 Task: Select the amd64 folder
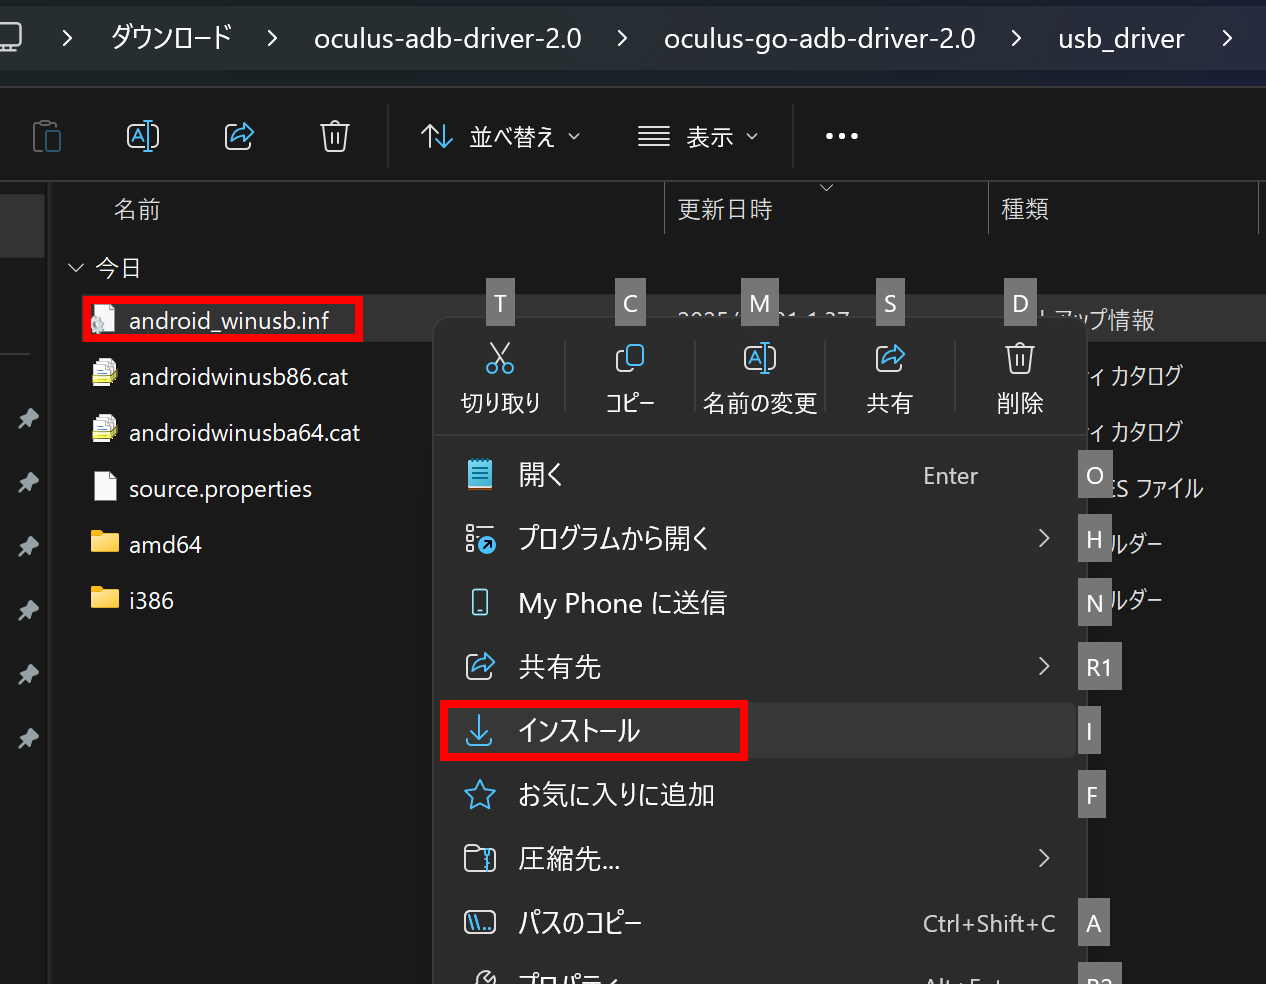[x=165, y=545]
